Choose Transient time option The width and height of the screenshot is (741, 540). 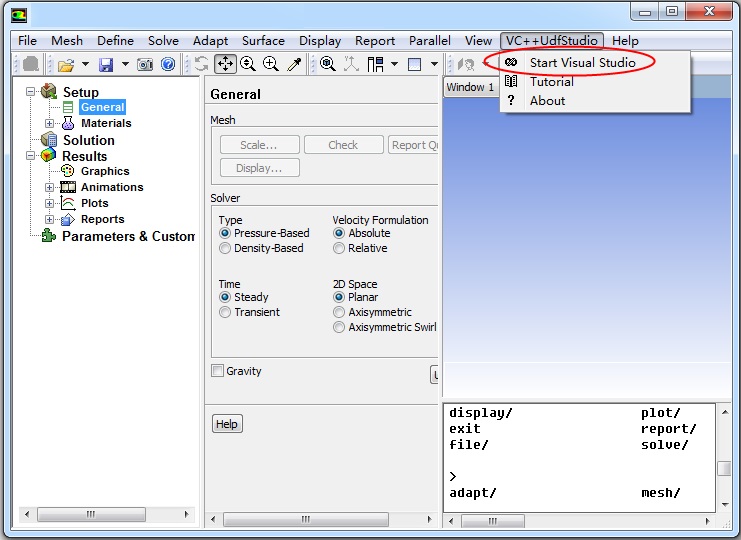[225, 312]
